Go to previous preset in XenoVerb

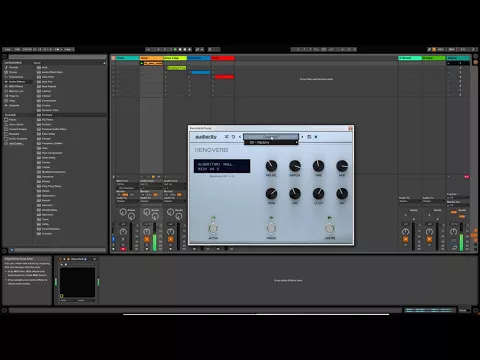click(240, 137)
